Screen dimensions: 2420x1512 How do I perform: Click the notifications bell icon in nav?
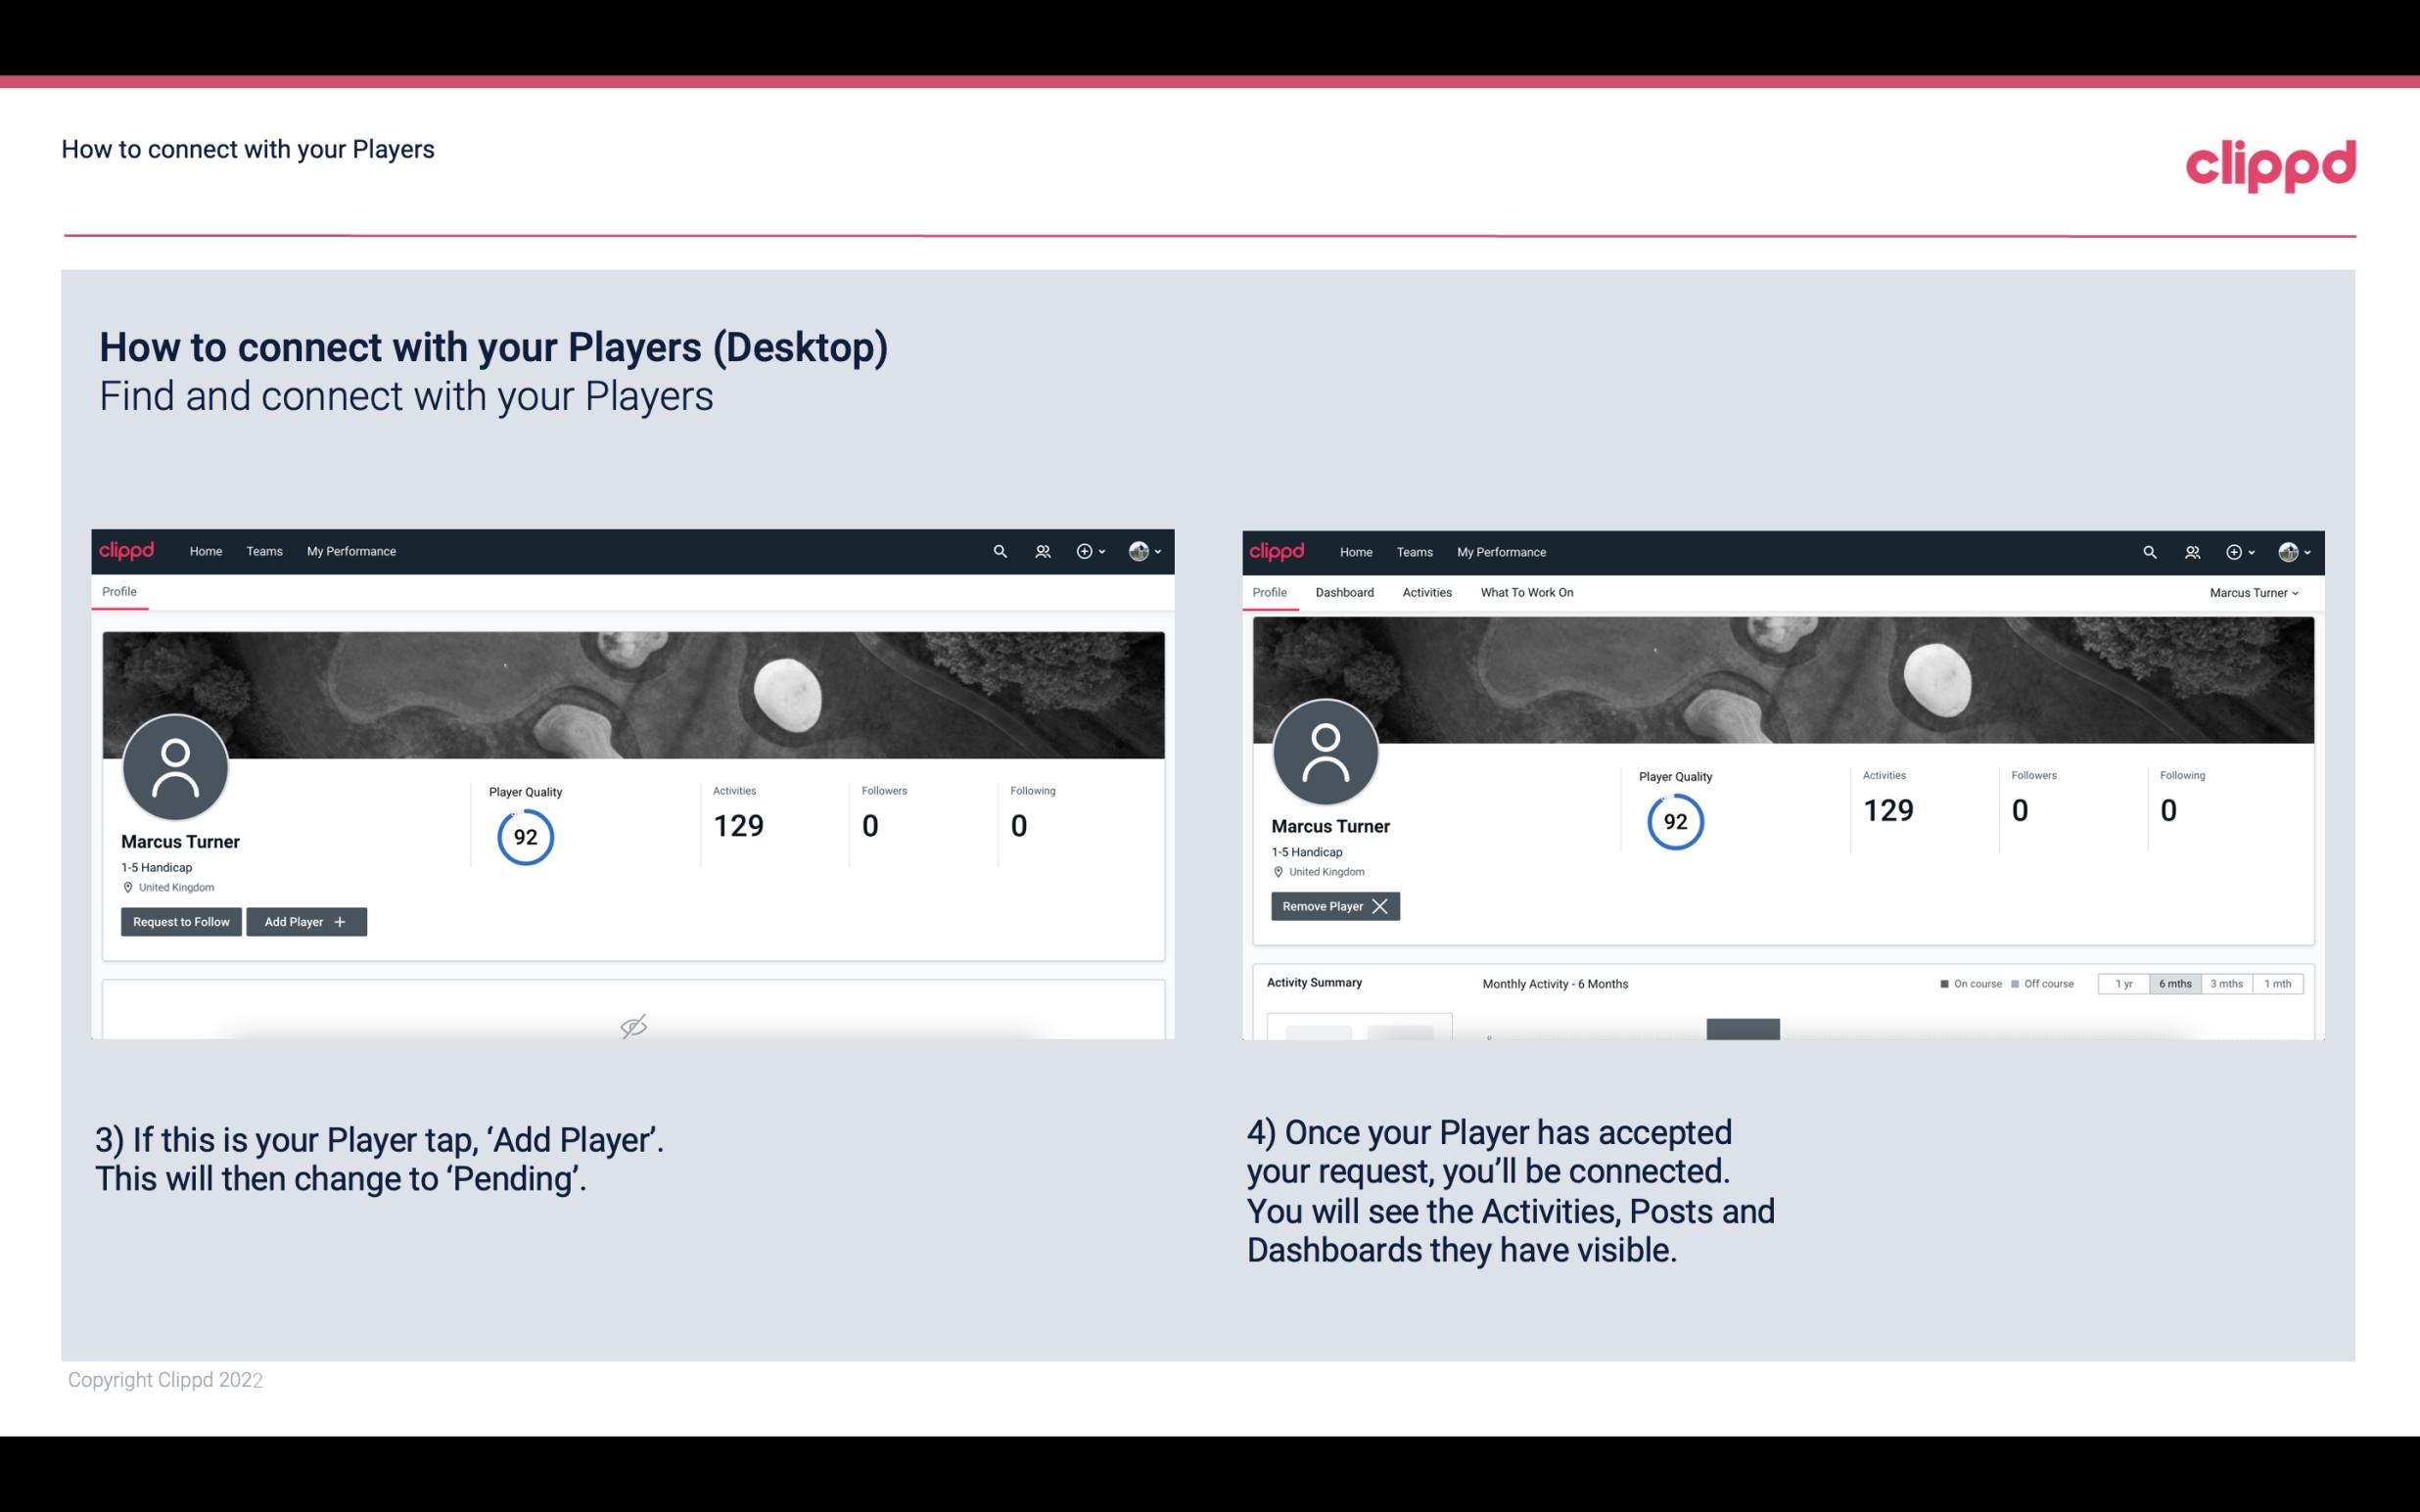click(1039, 550)
